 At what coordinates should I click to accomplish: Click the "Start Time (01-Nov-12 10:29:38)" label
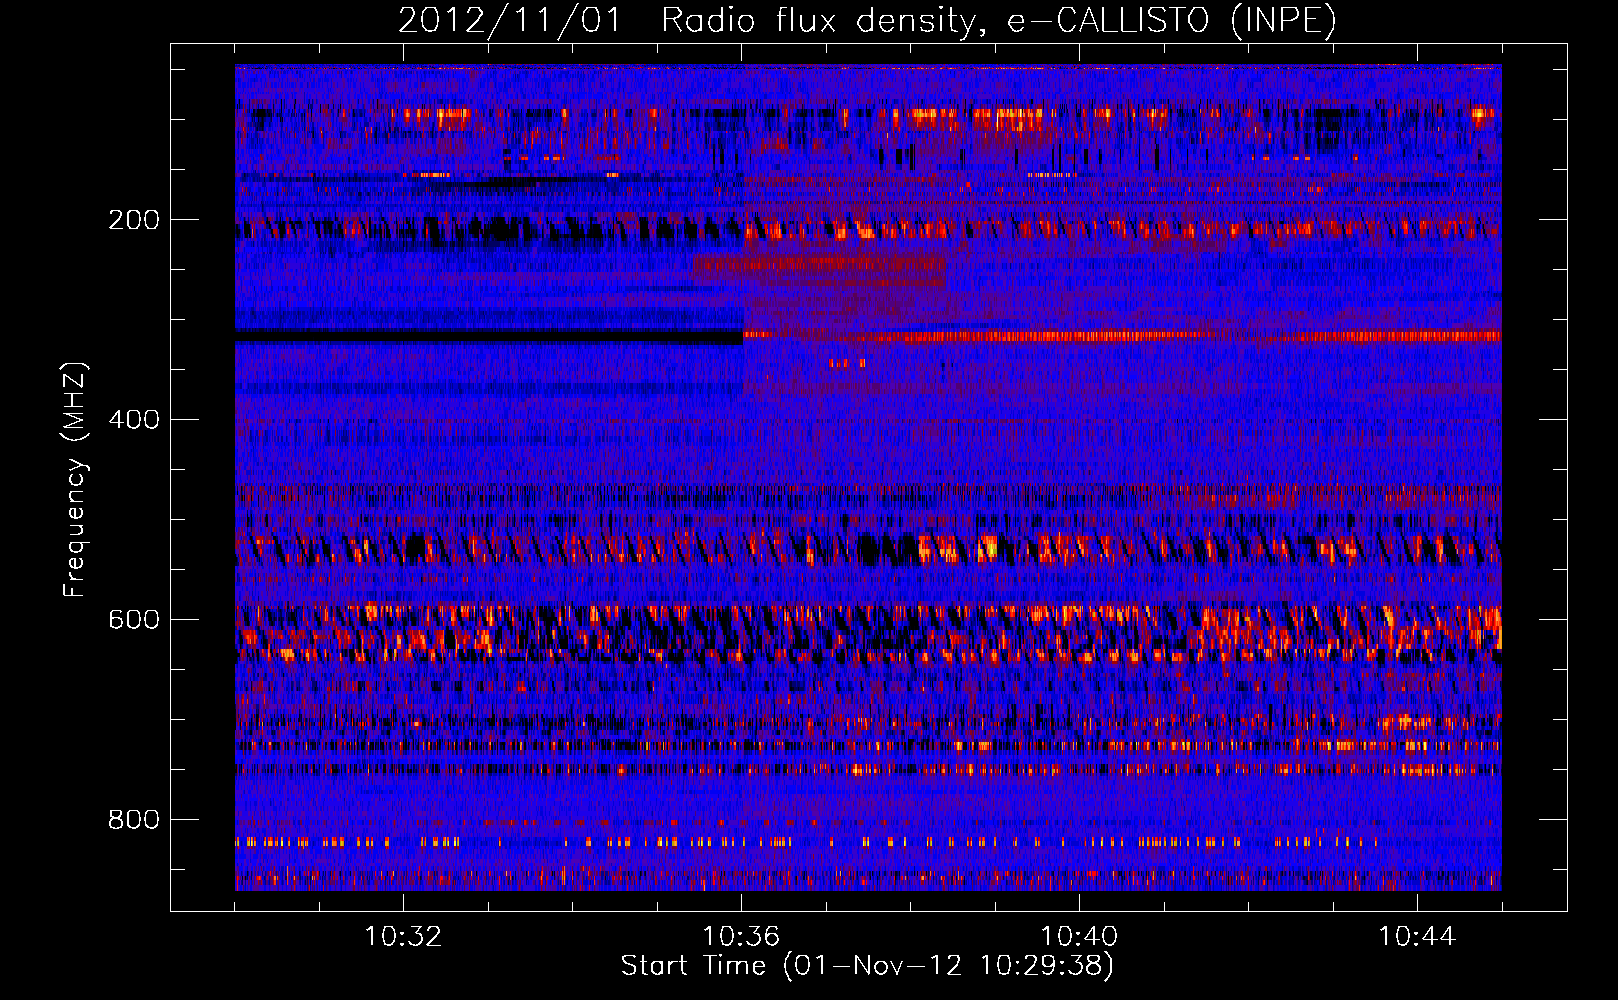(867, 966)
